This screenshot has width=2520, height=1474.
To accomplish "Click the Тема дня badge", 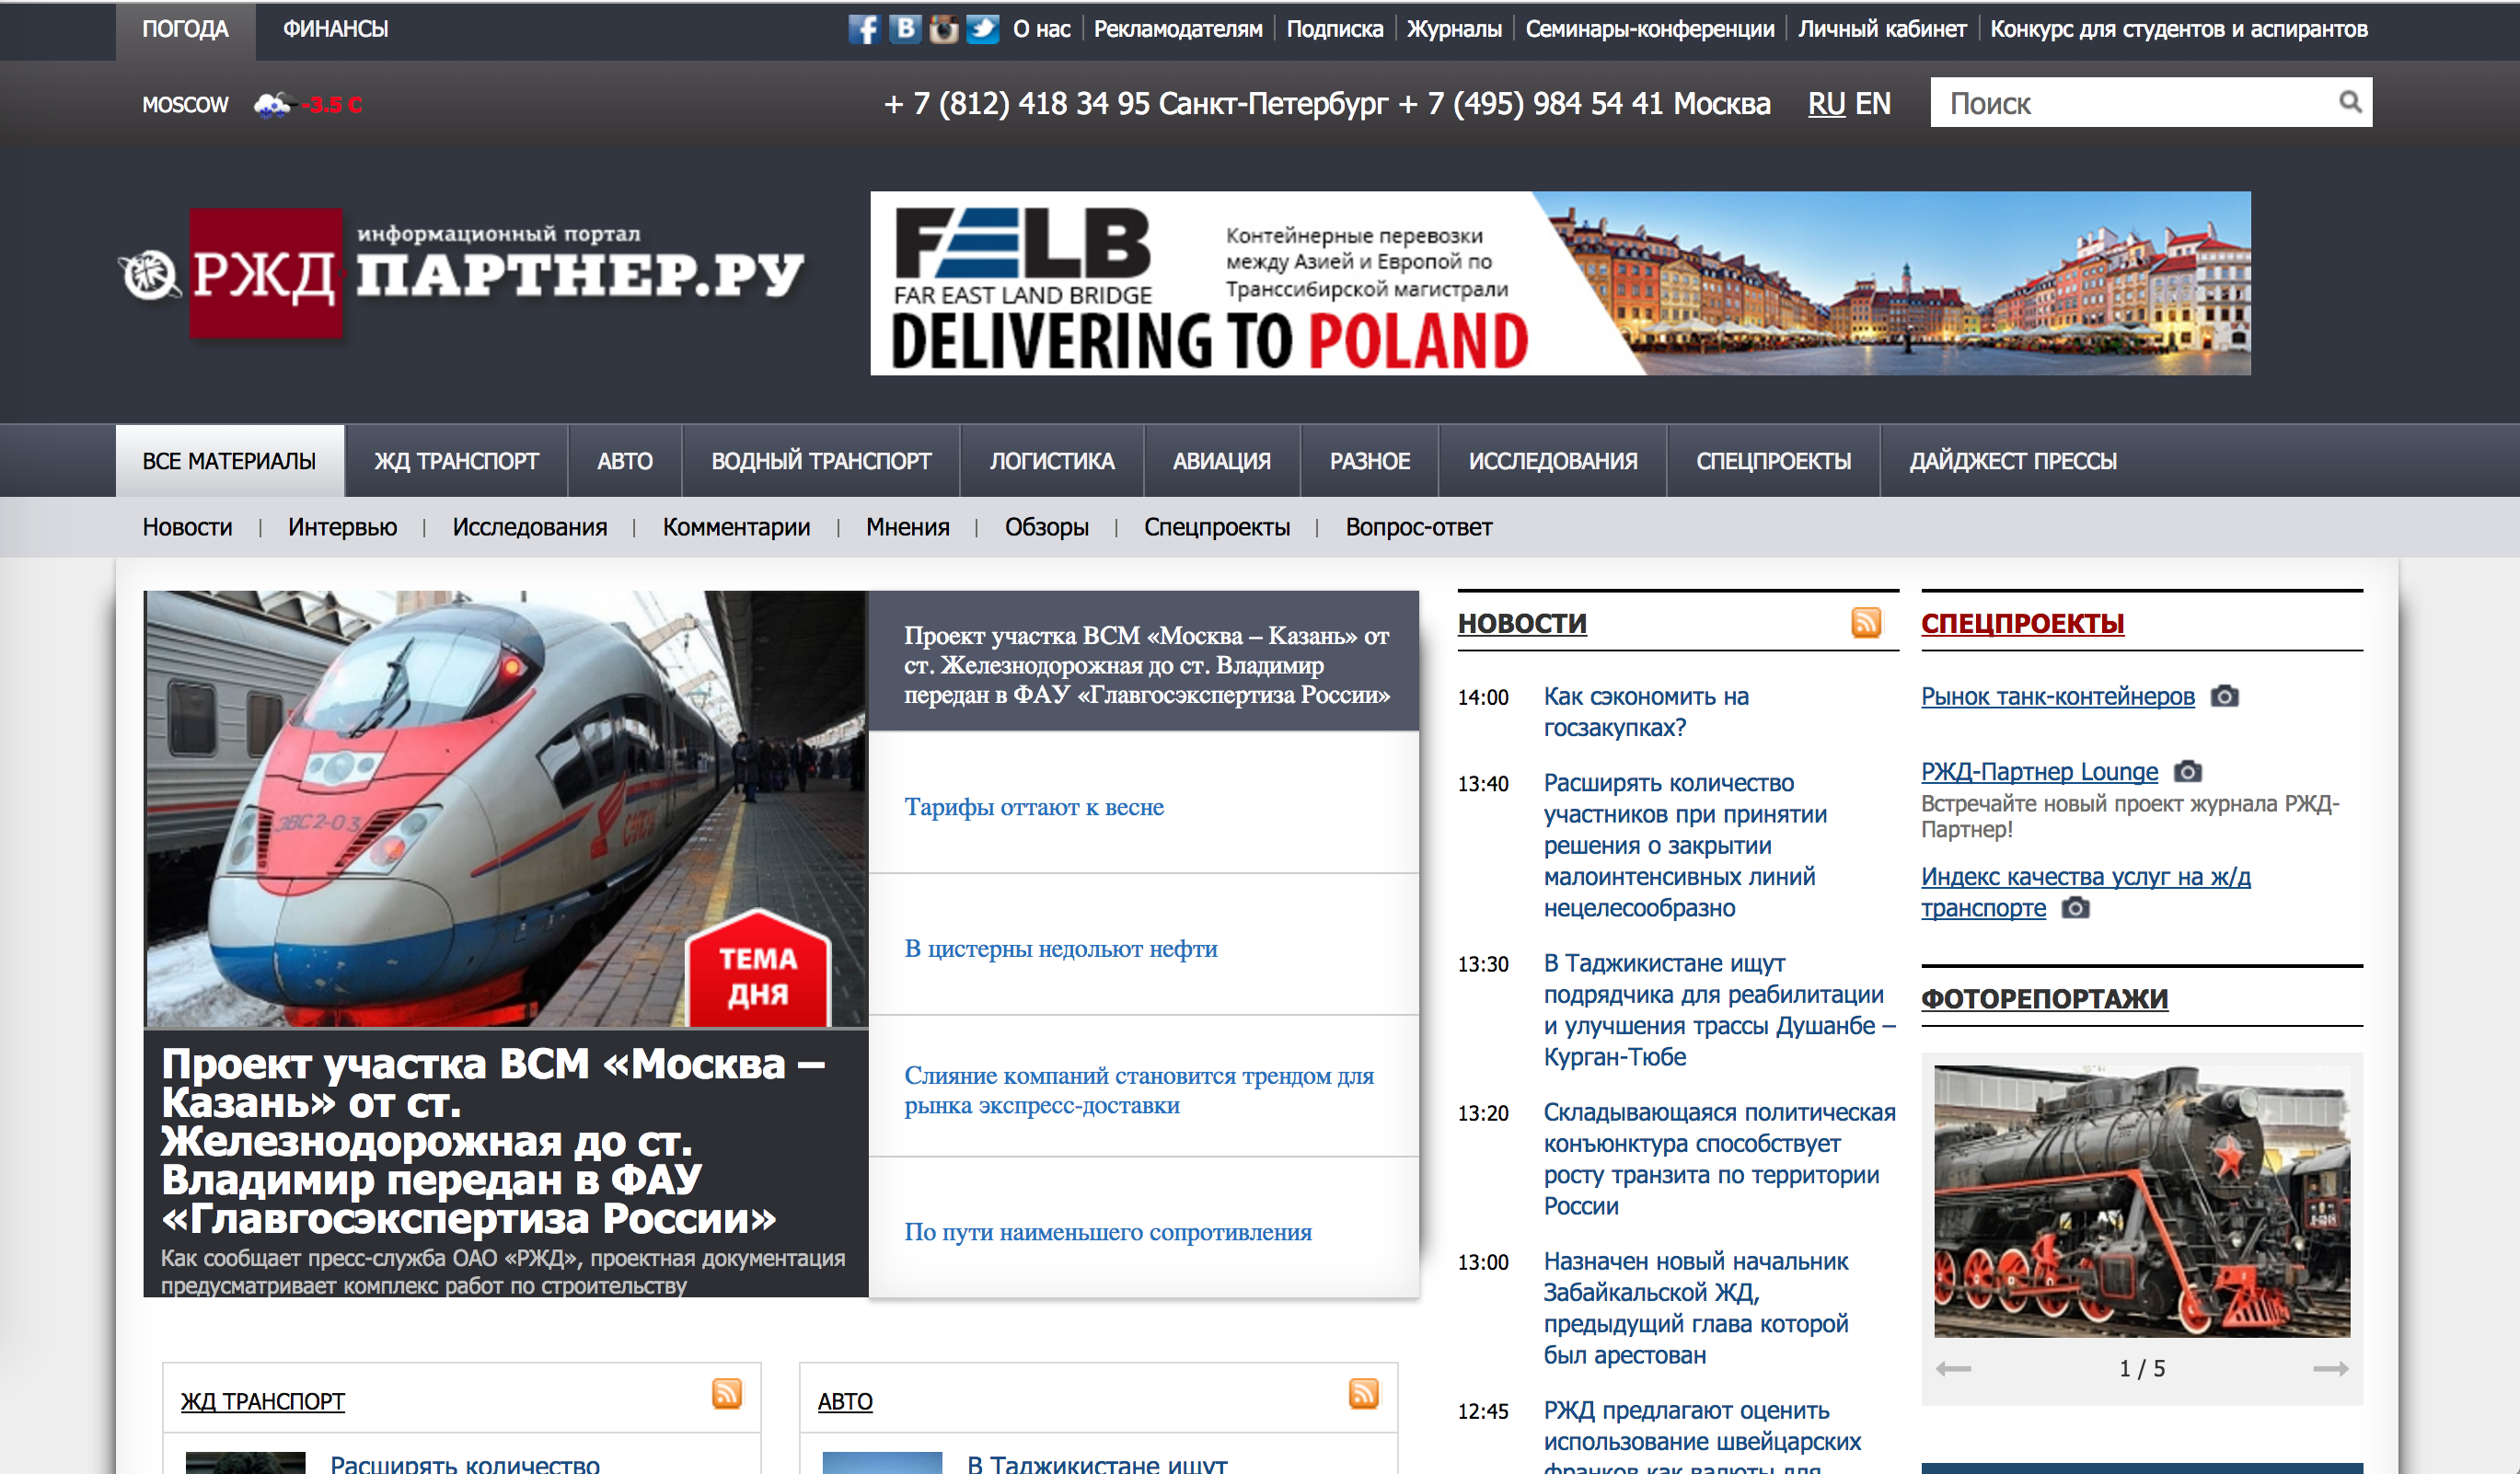I will tap(758, 970).
